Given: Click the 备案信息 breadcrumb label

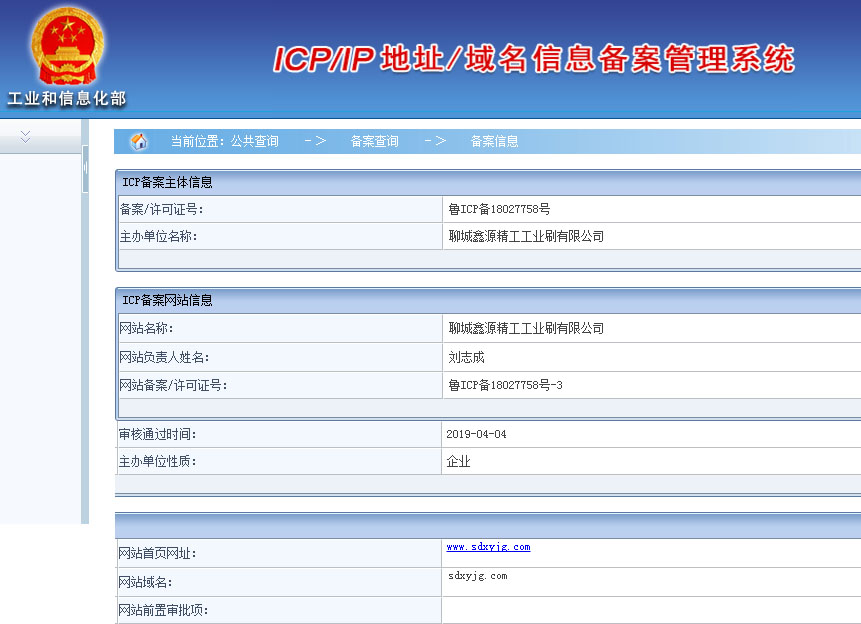Looking at the screenshot, I should 494,141.
